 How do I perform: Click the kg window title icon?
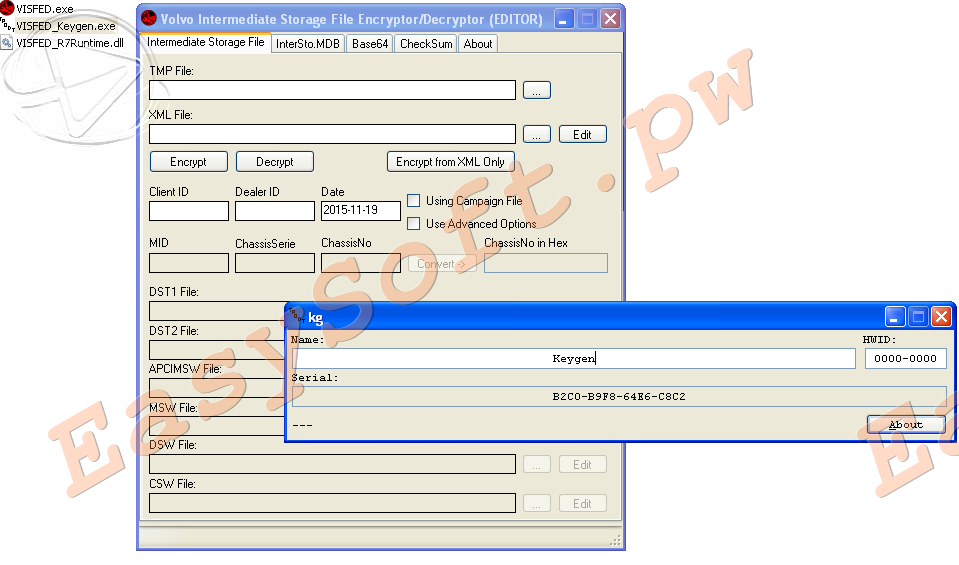[x=297, y=316]
